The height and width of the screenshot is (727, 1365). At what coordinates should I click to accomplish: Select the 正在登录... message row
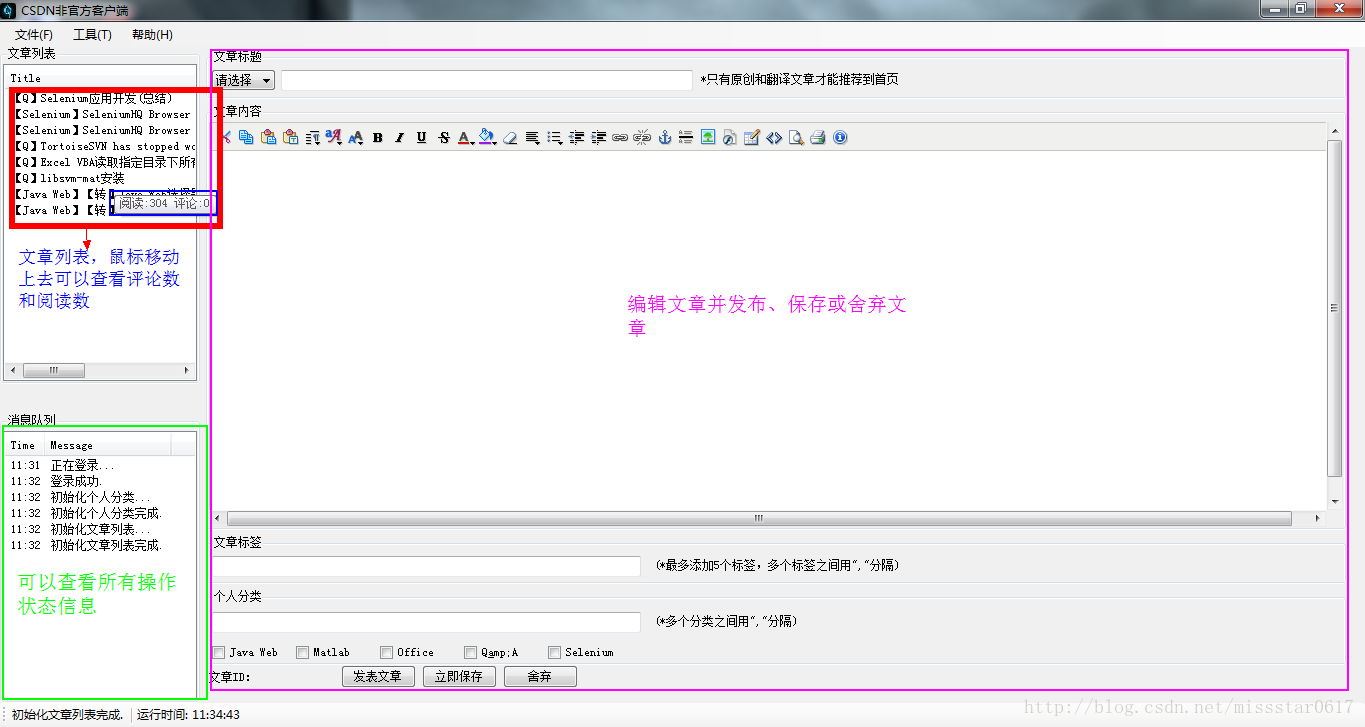[x=101, y=466]
